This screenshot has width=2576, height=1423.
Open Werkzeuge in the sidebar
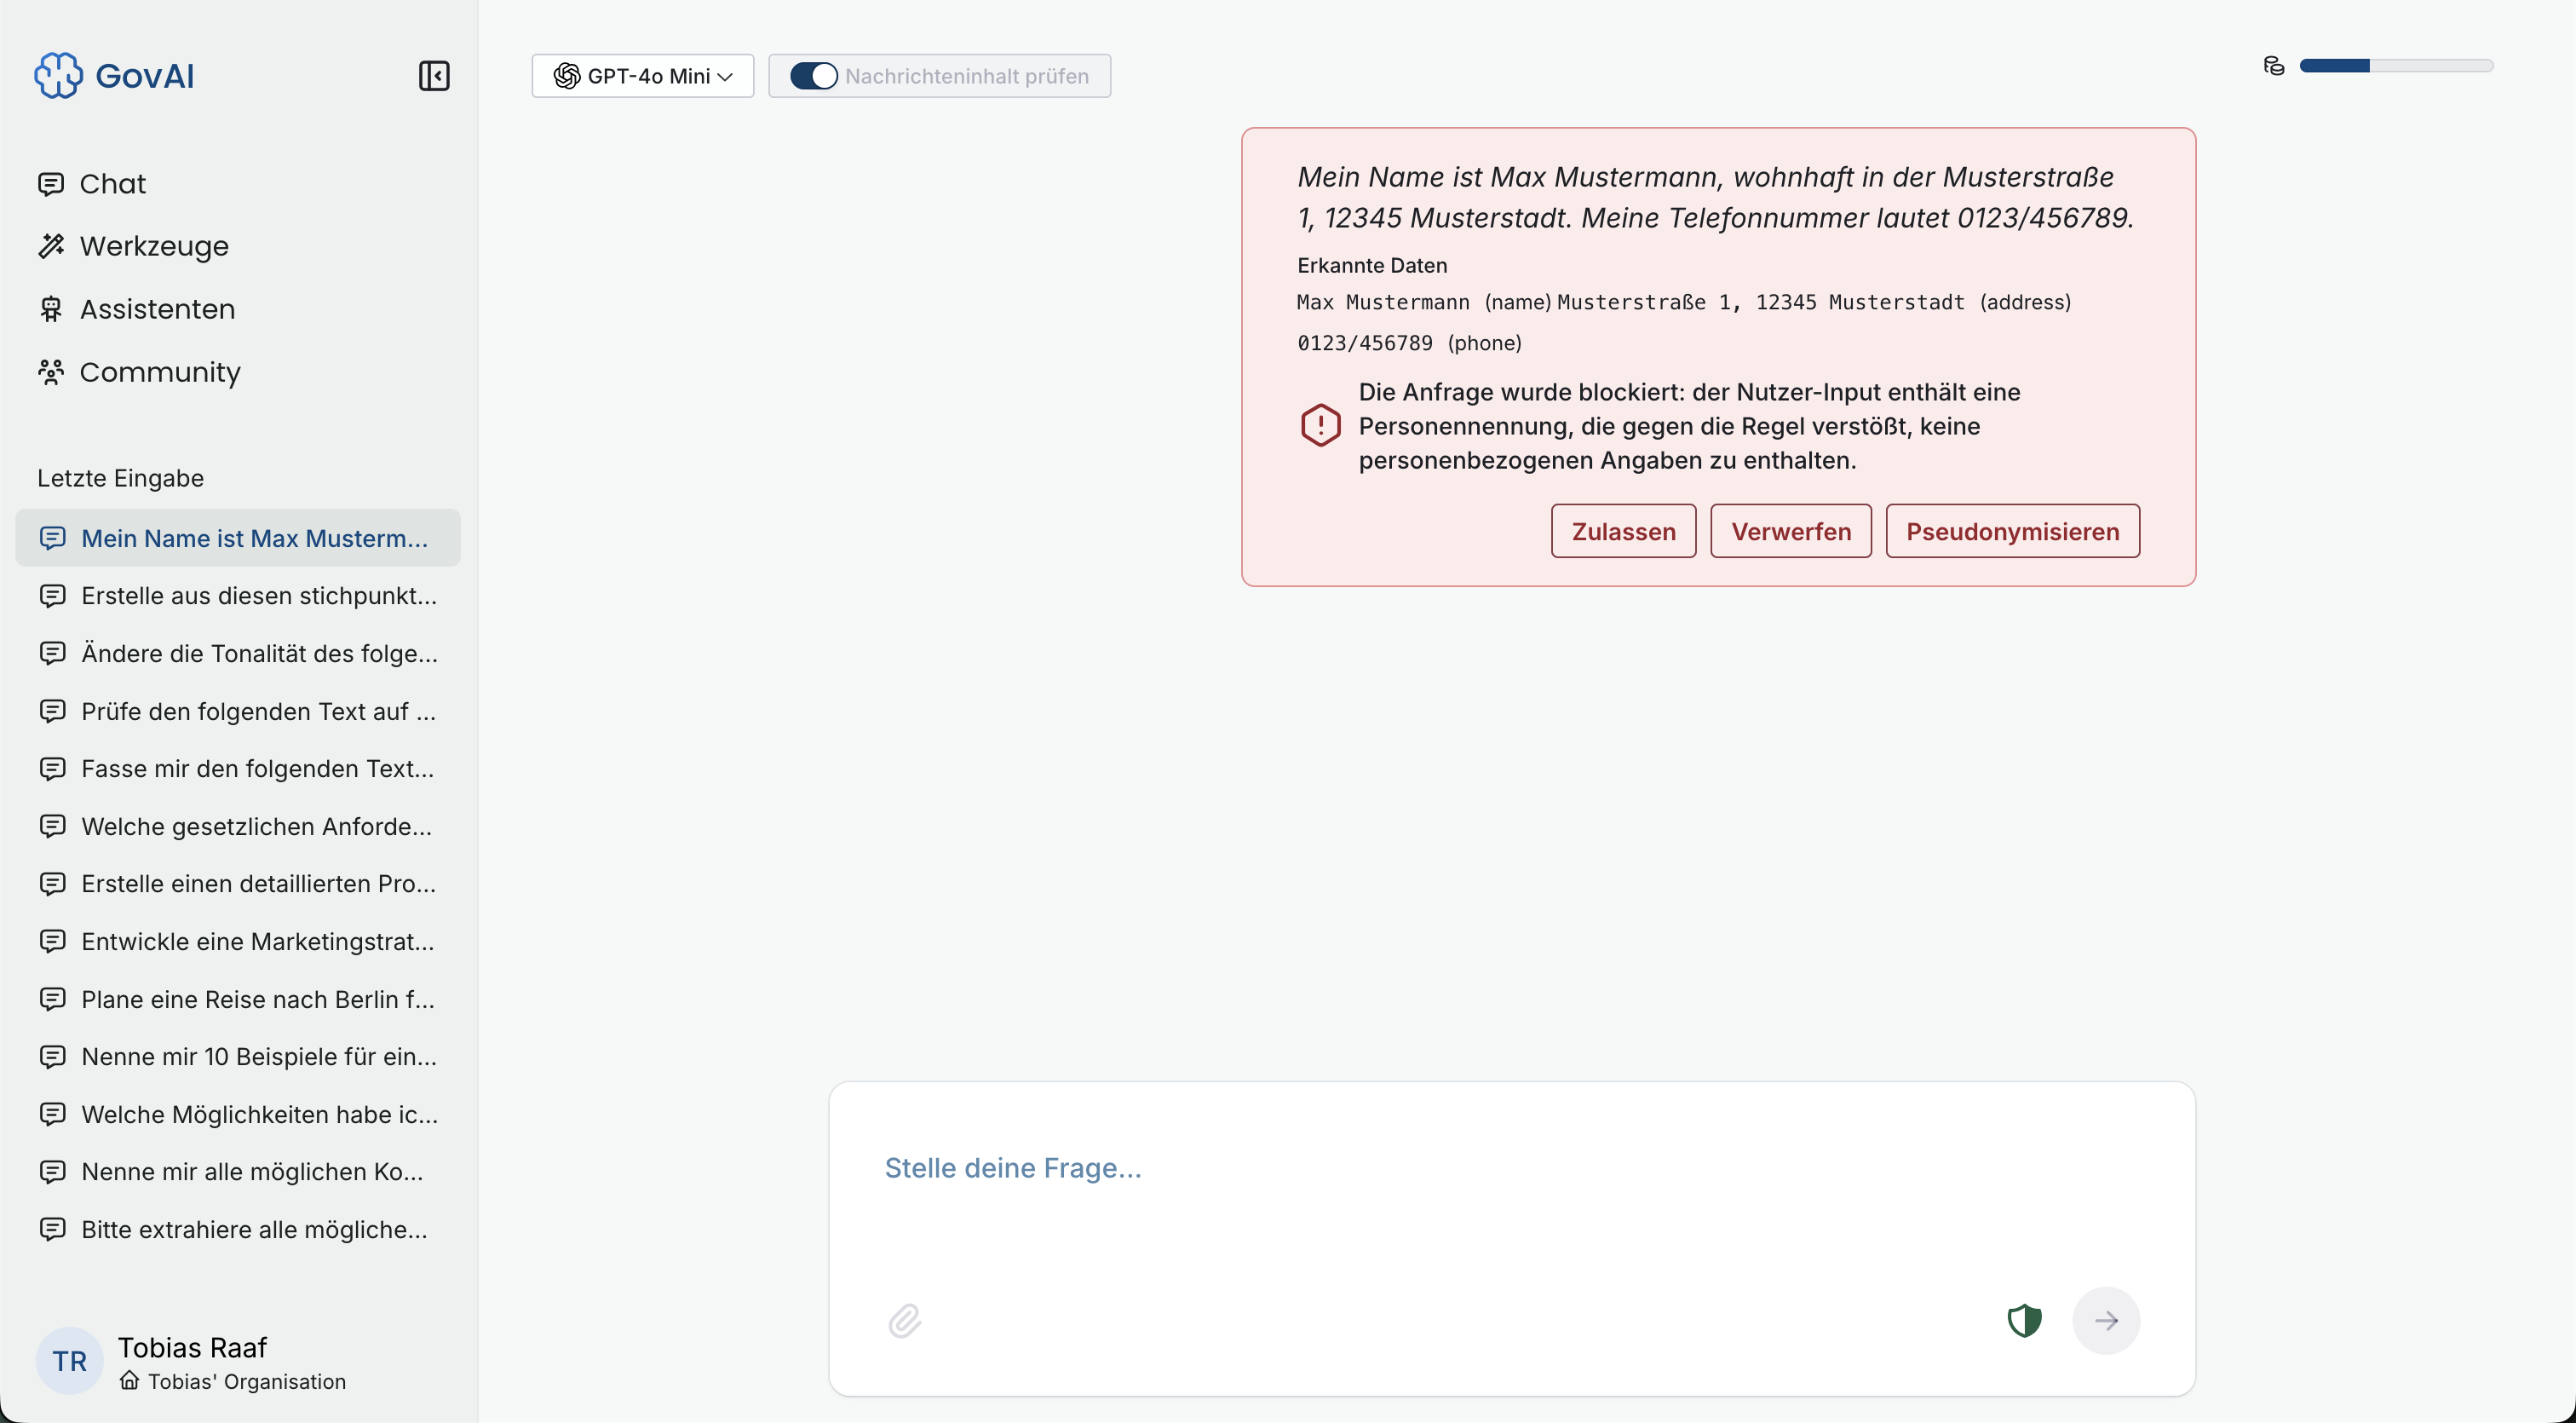[153, 246]
